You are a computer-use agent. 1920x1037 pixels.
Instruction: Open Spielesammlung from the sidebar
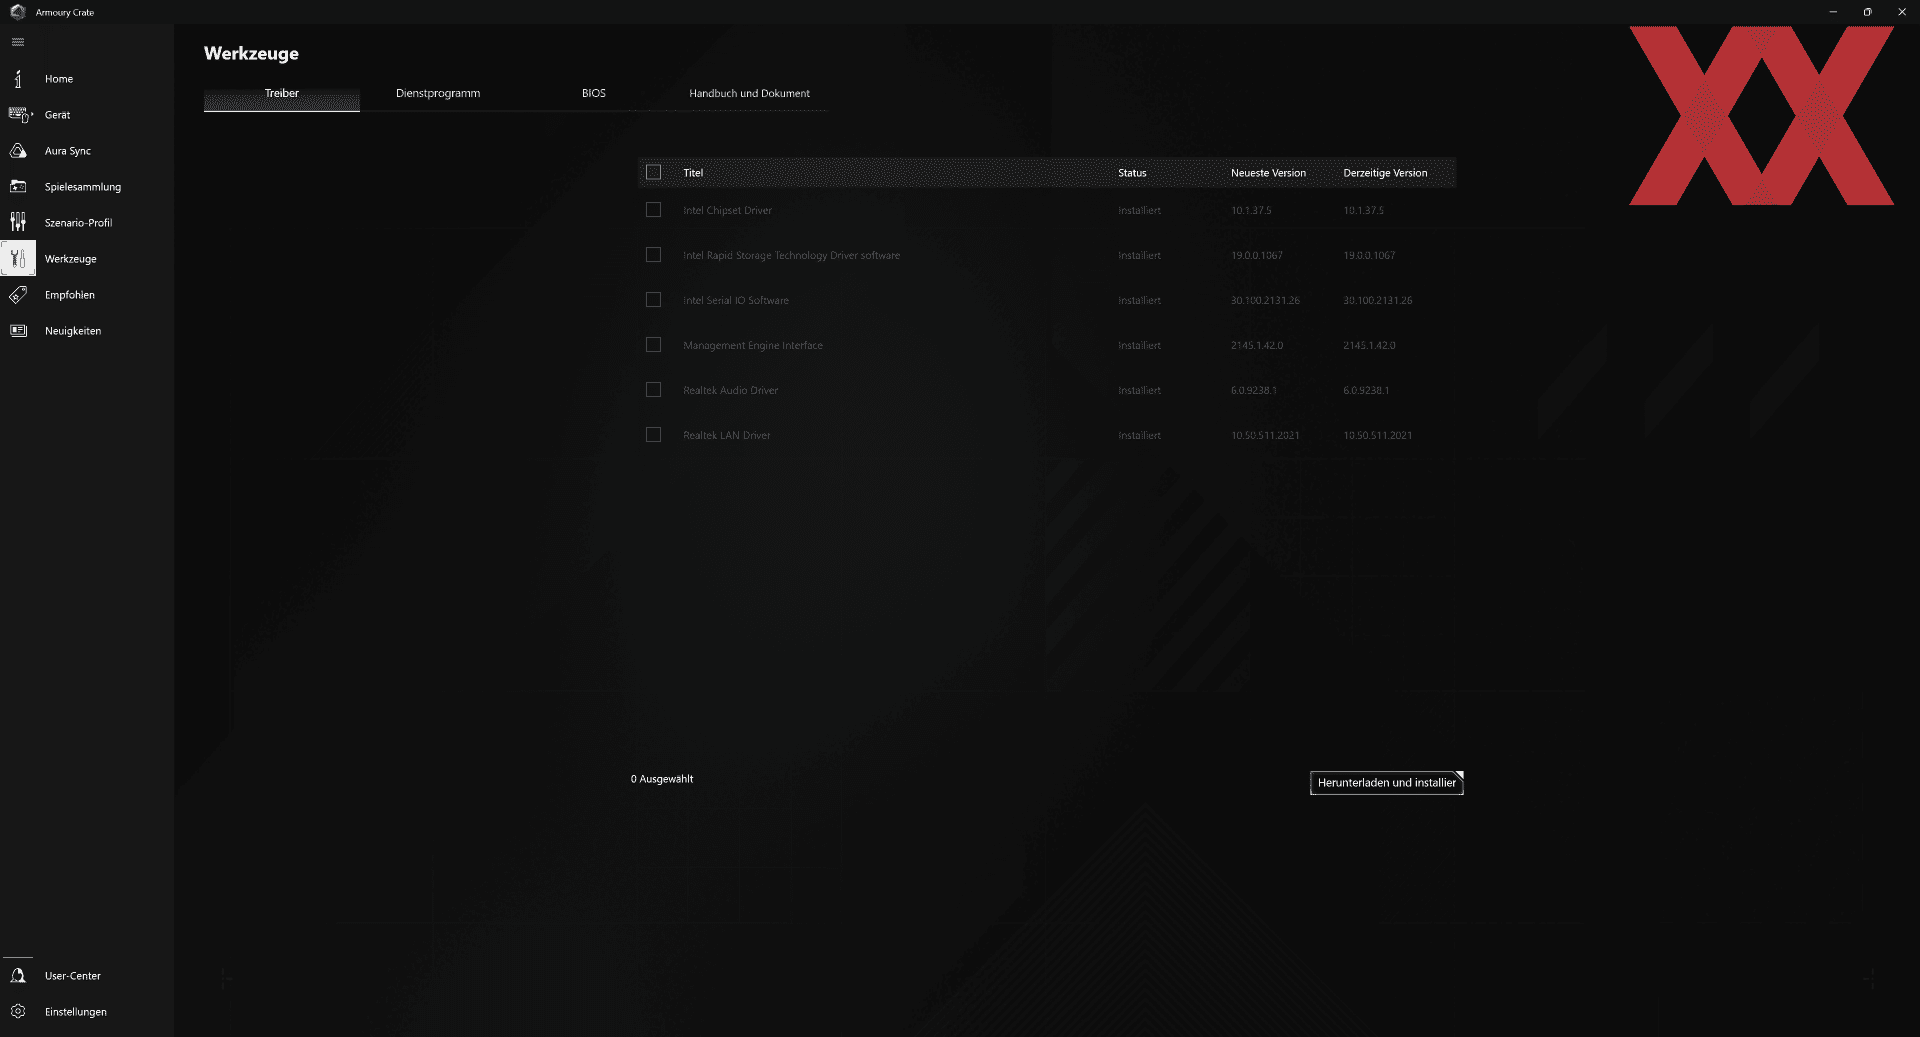(83, 187)
